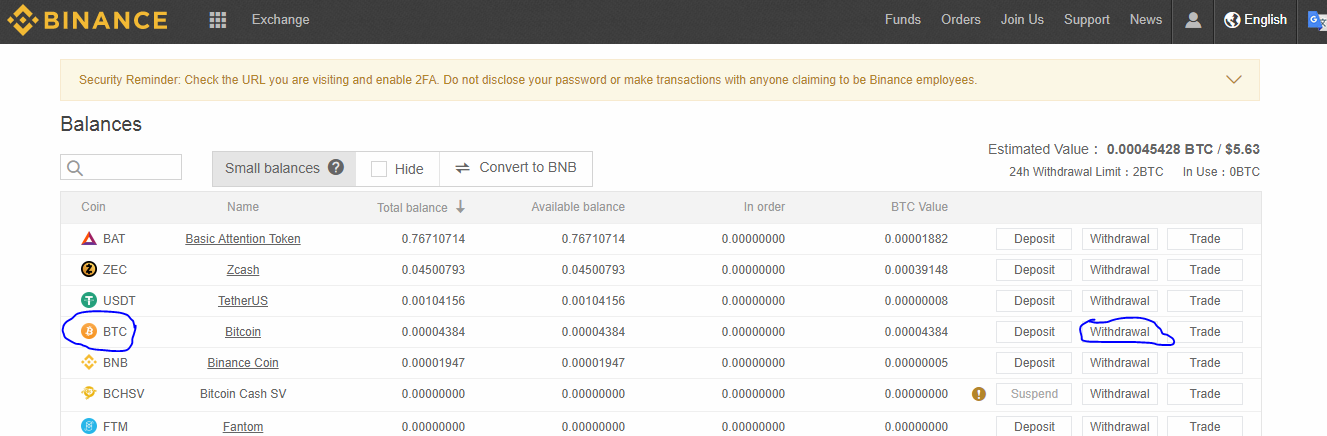Image resolution: width=1327 pixels, height=436 pixels.
Task: Click the BCHSV coin icon
Action: point(88,394)
